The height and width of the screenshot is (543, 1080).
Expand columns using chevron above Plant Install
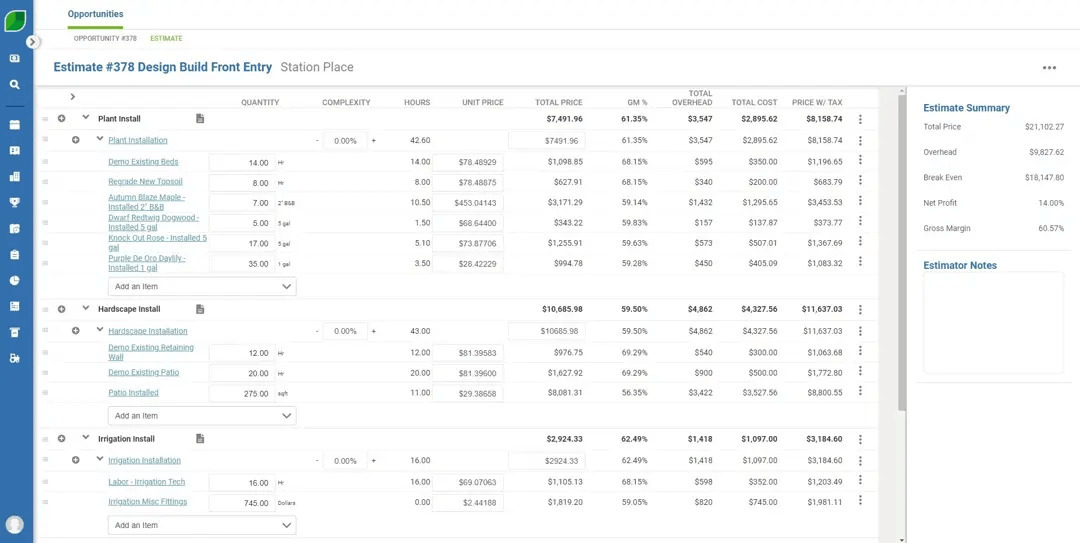[73, 96]
